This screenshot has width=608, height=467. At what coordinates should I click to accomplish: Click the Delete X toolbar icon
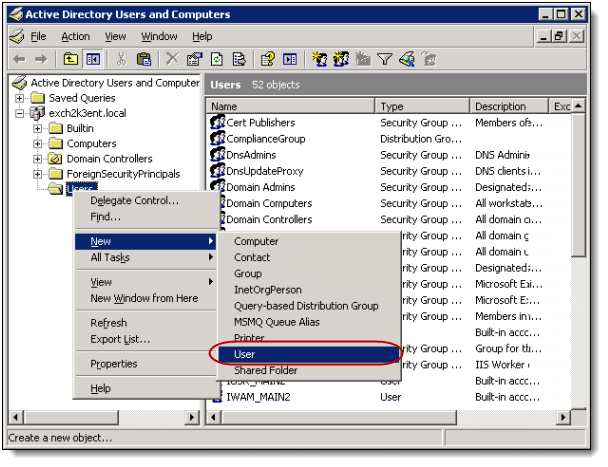tap(171, 59)
